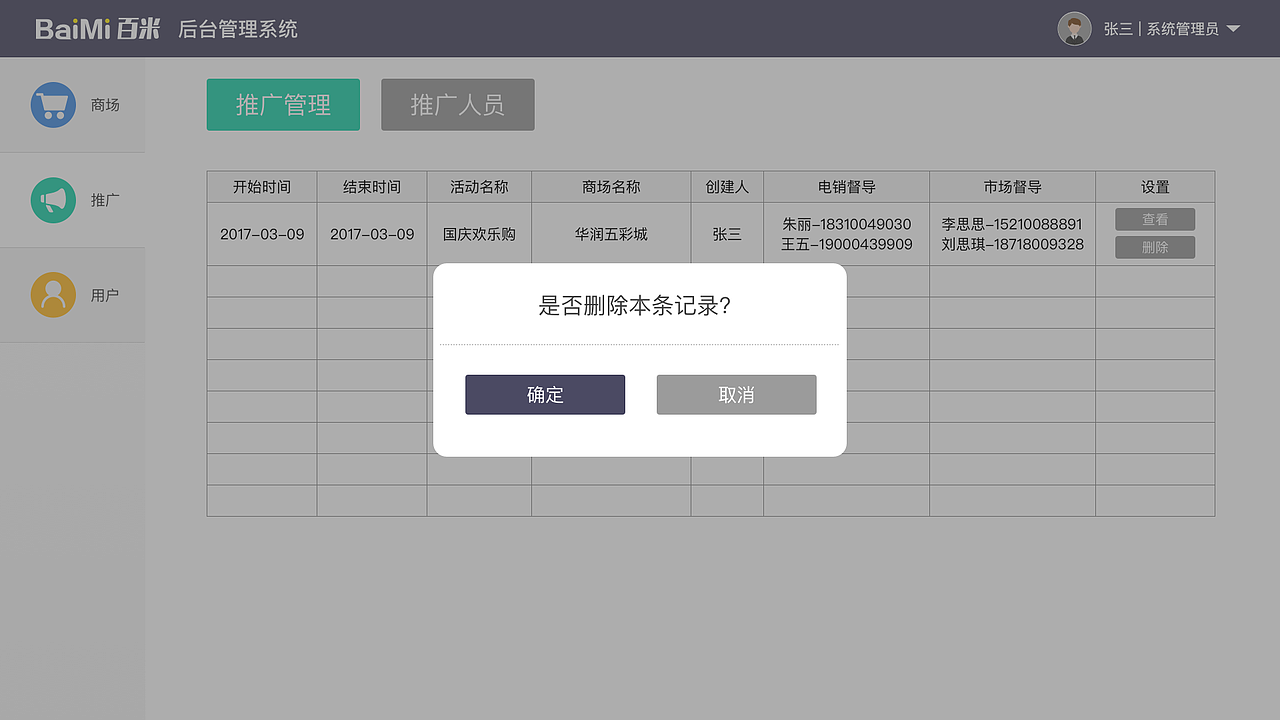
Task: Expand the 系统管理员 account dropdown arrow
Action: coord(1233,29)
